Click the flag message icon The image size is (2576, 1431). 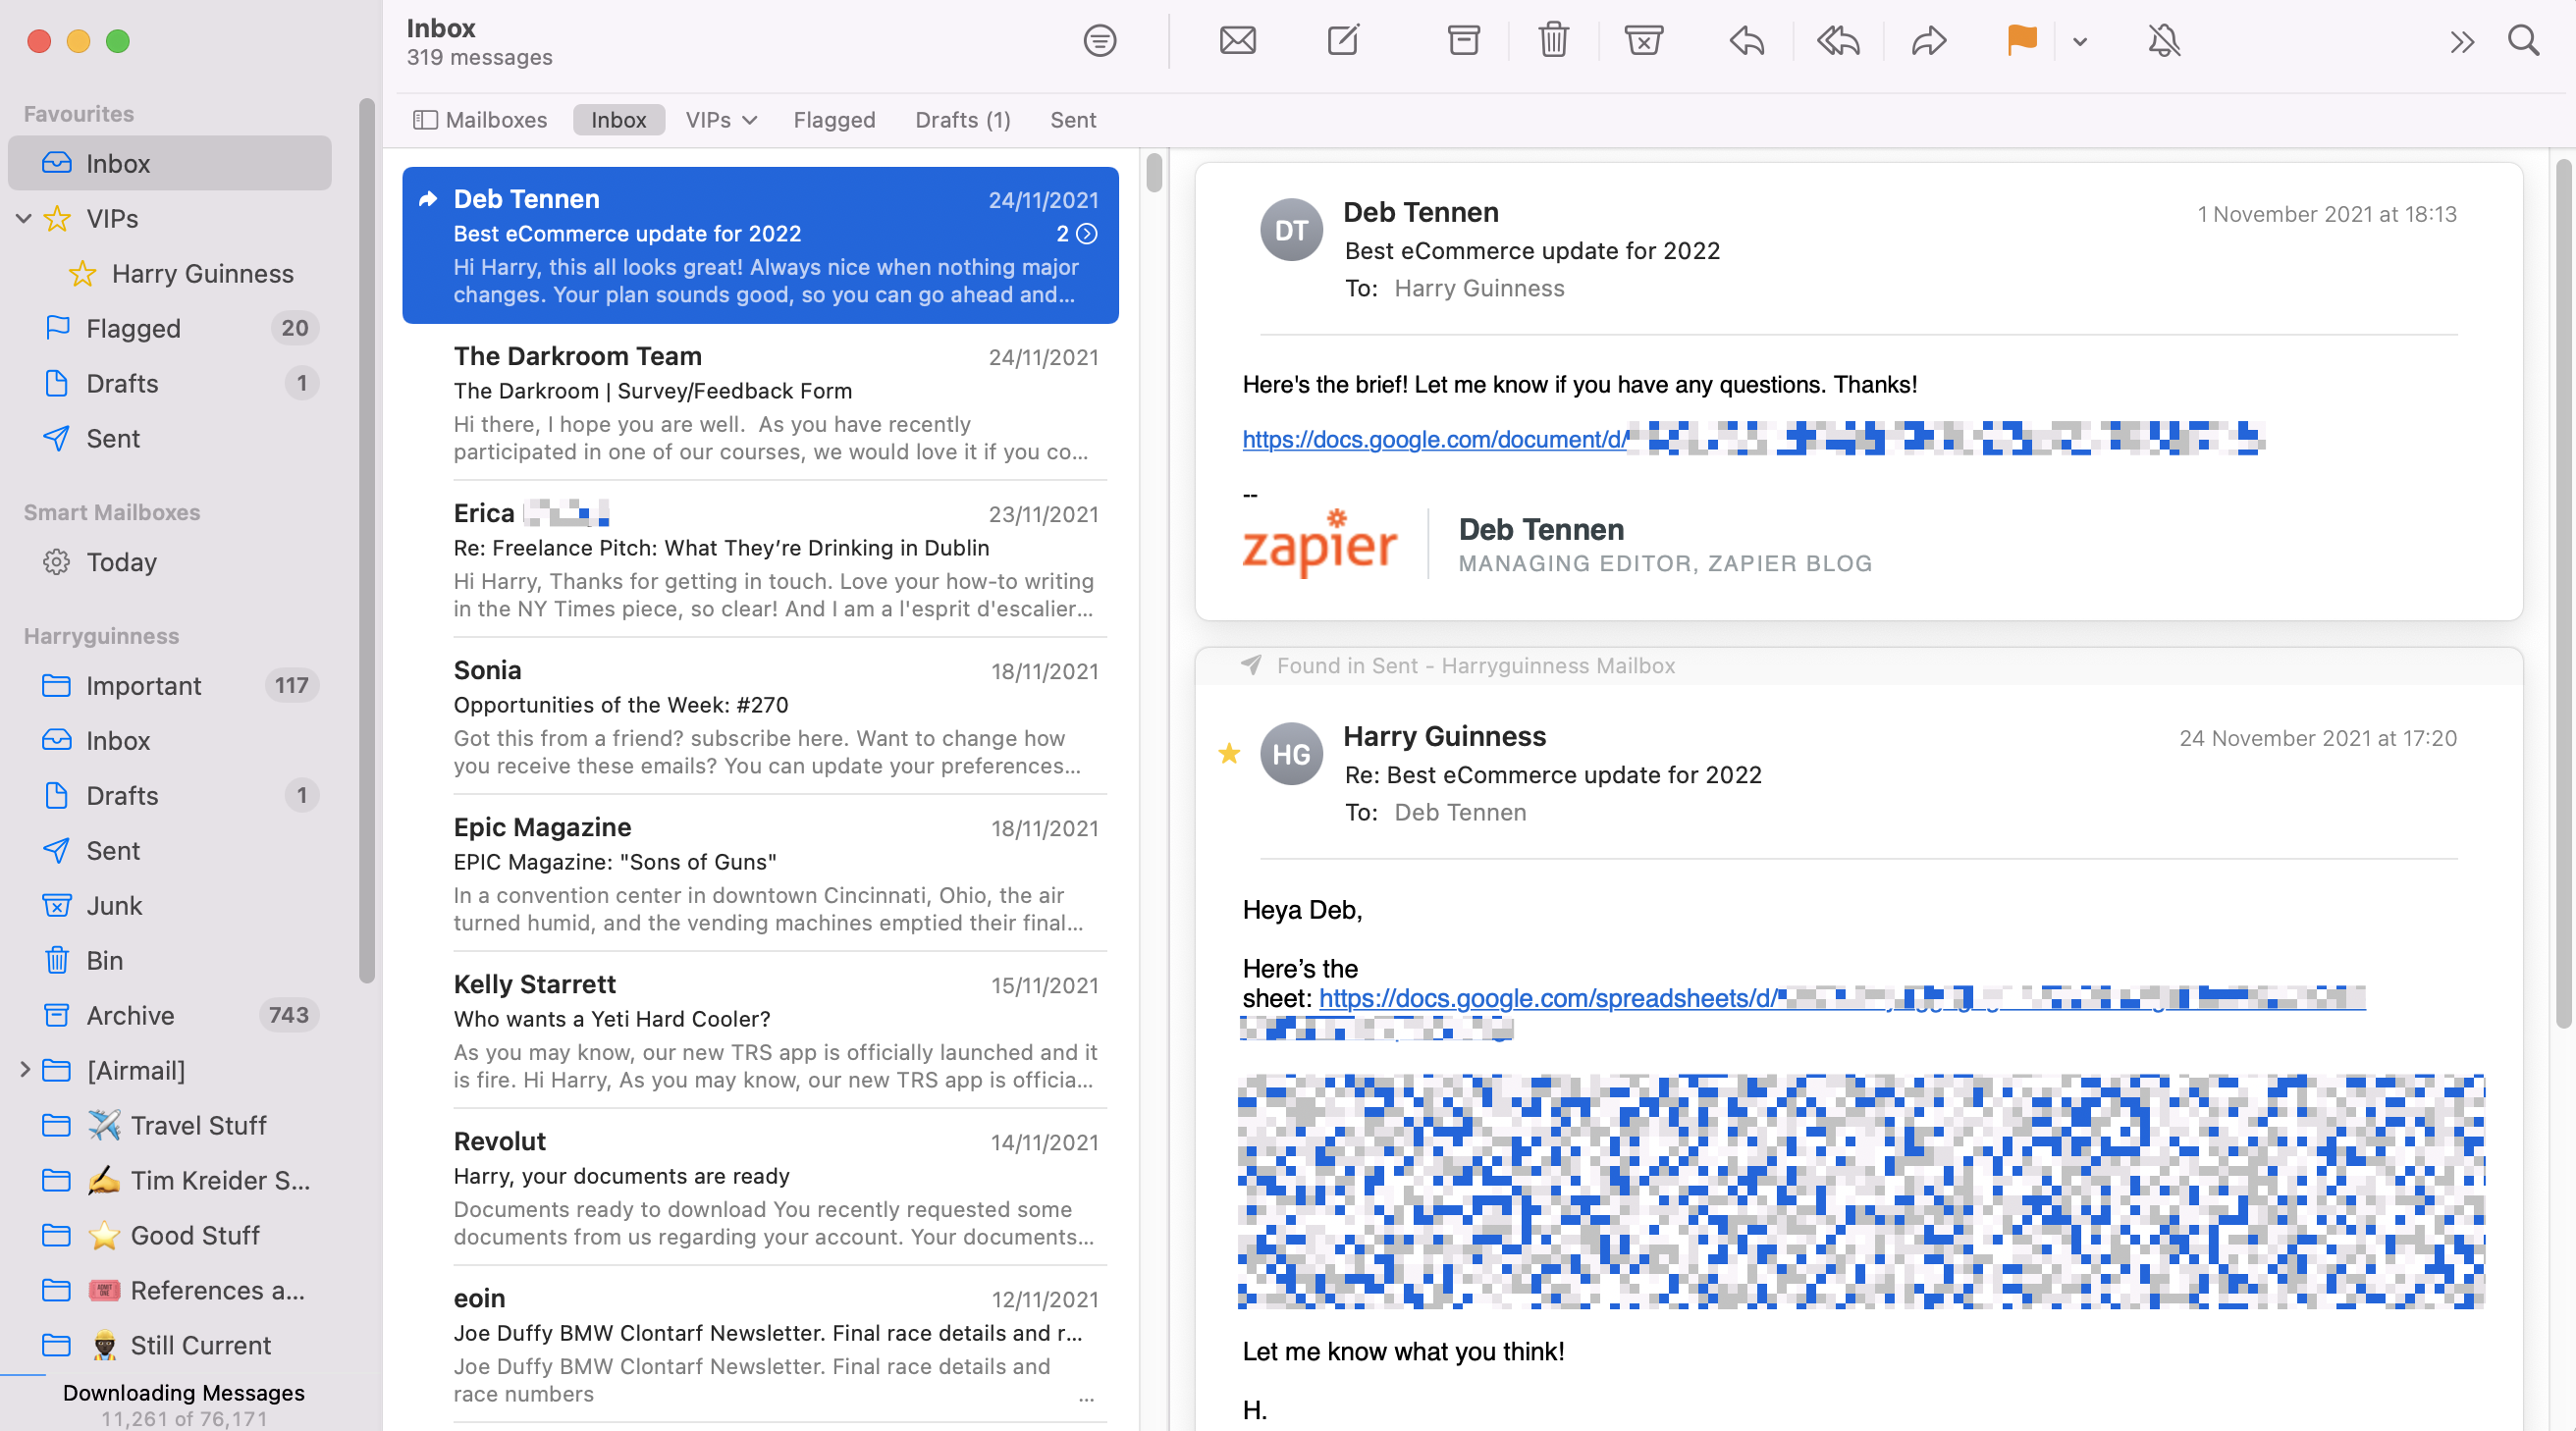(x=2021, y=39)
